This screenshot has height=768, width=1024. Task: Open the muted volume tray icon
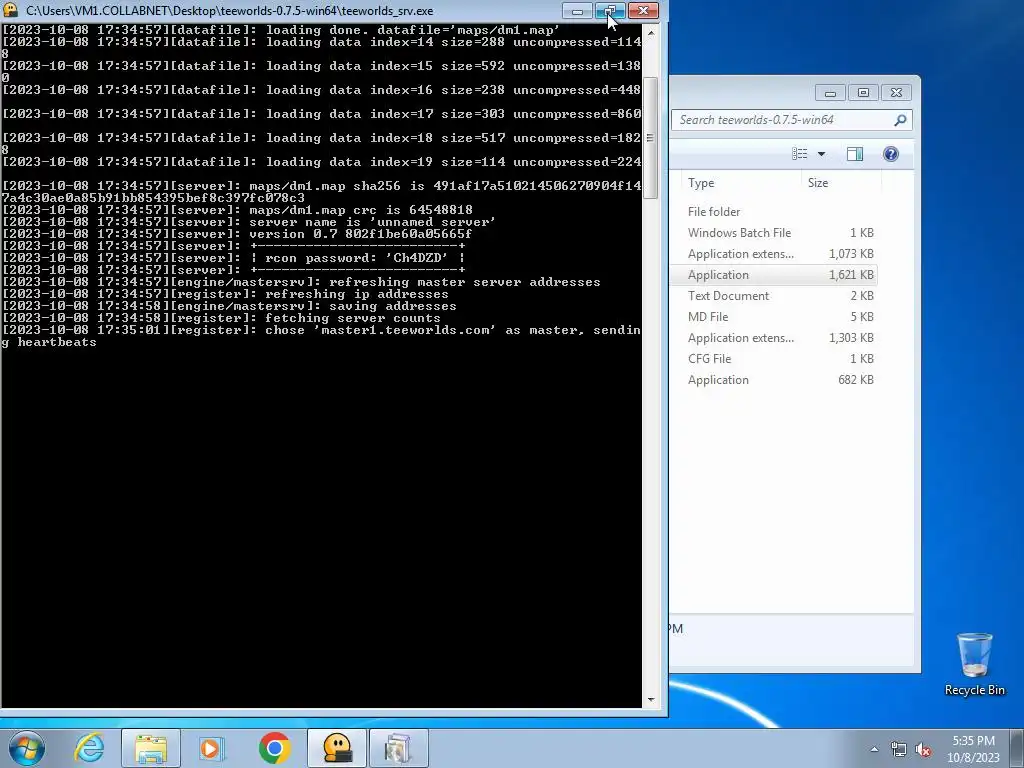[x=923, y=749]
